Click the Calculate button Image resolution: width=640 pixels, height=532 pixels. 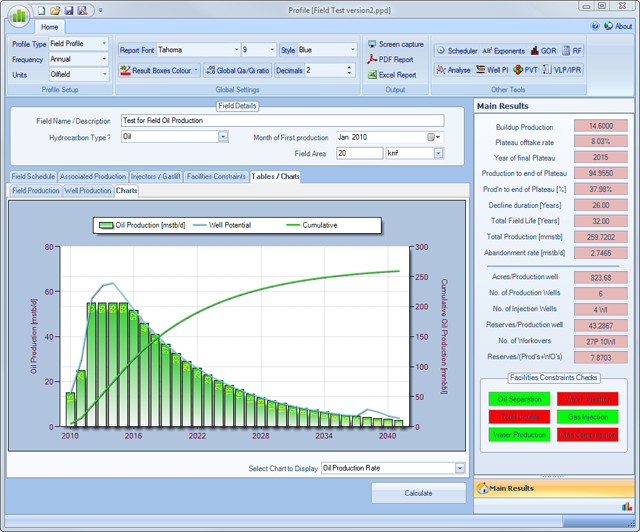(x=418, y=493)
